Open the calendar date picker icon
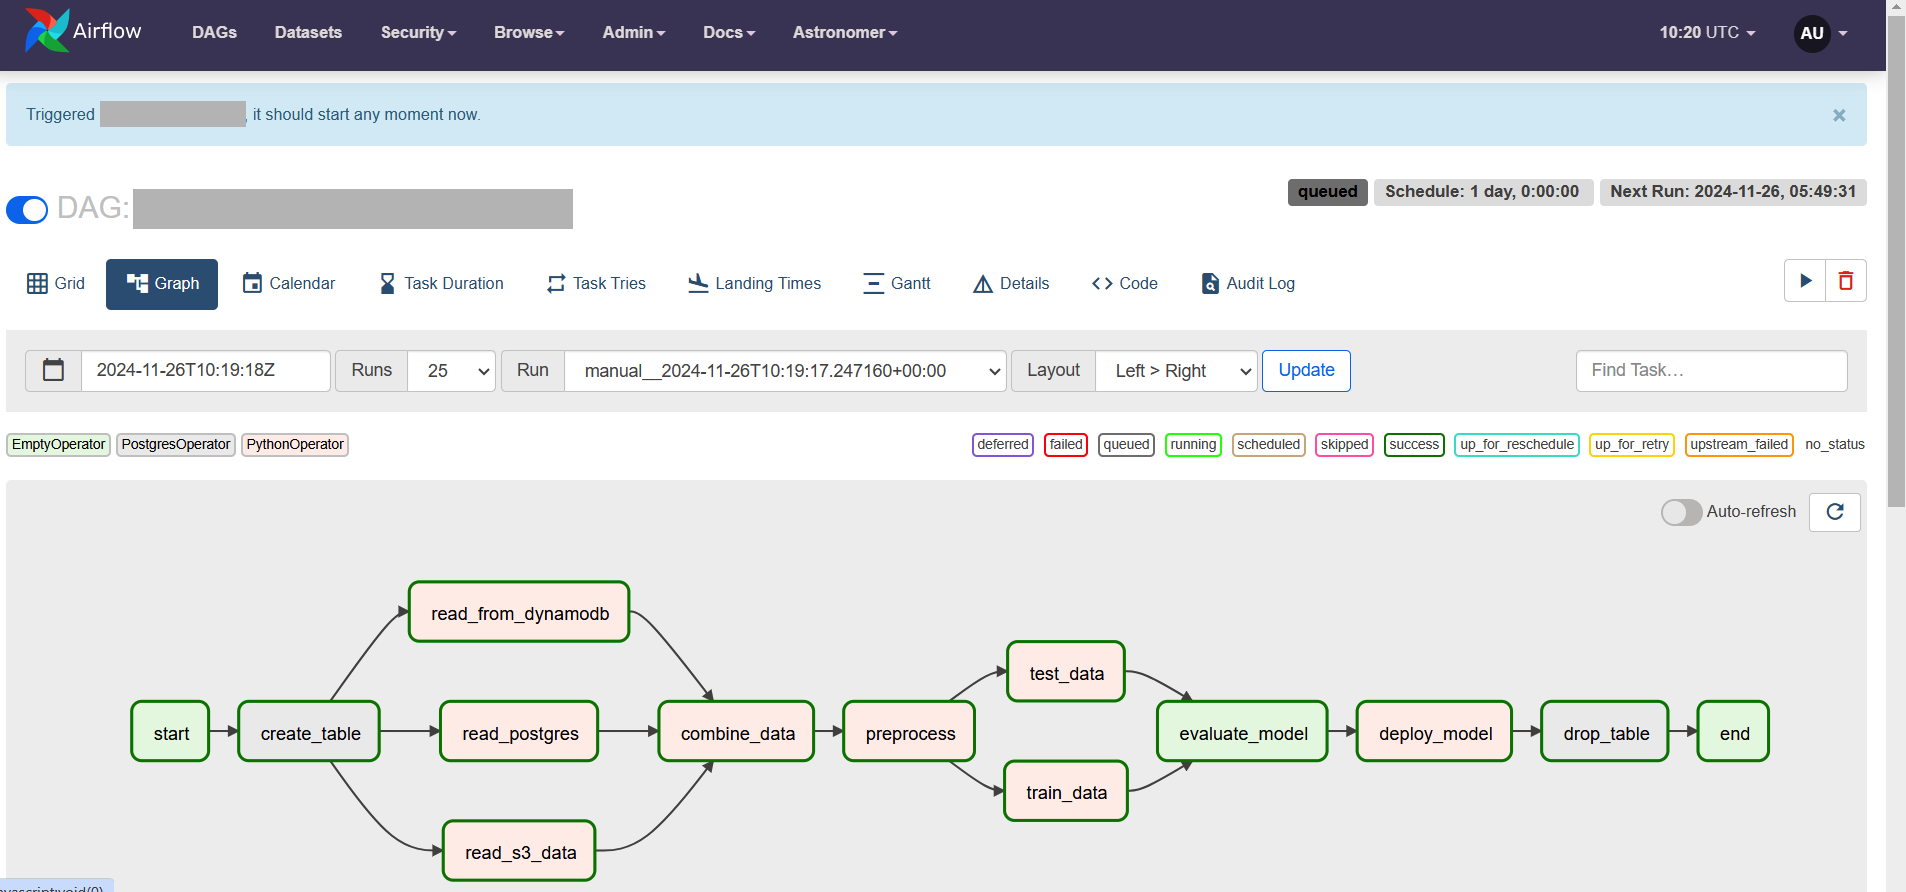Viewport: 1906px width, 892px height. pyautogui.click(x=54, y=371)
